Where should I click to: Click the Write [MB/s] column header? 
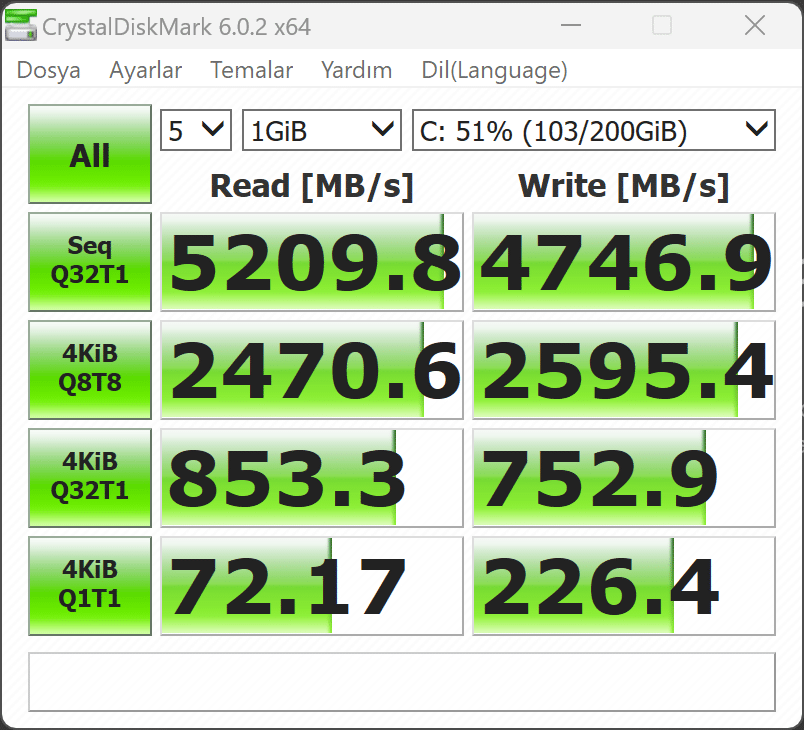[624, 186]
